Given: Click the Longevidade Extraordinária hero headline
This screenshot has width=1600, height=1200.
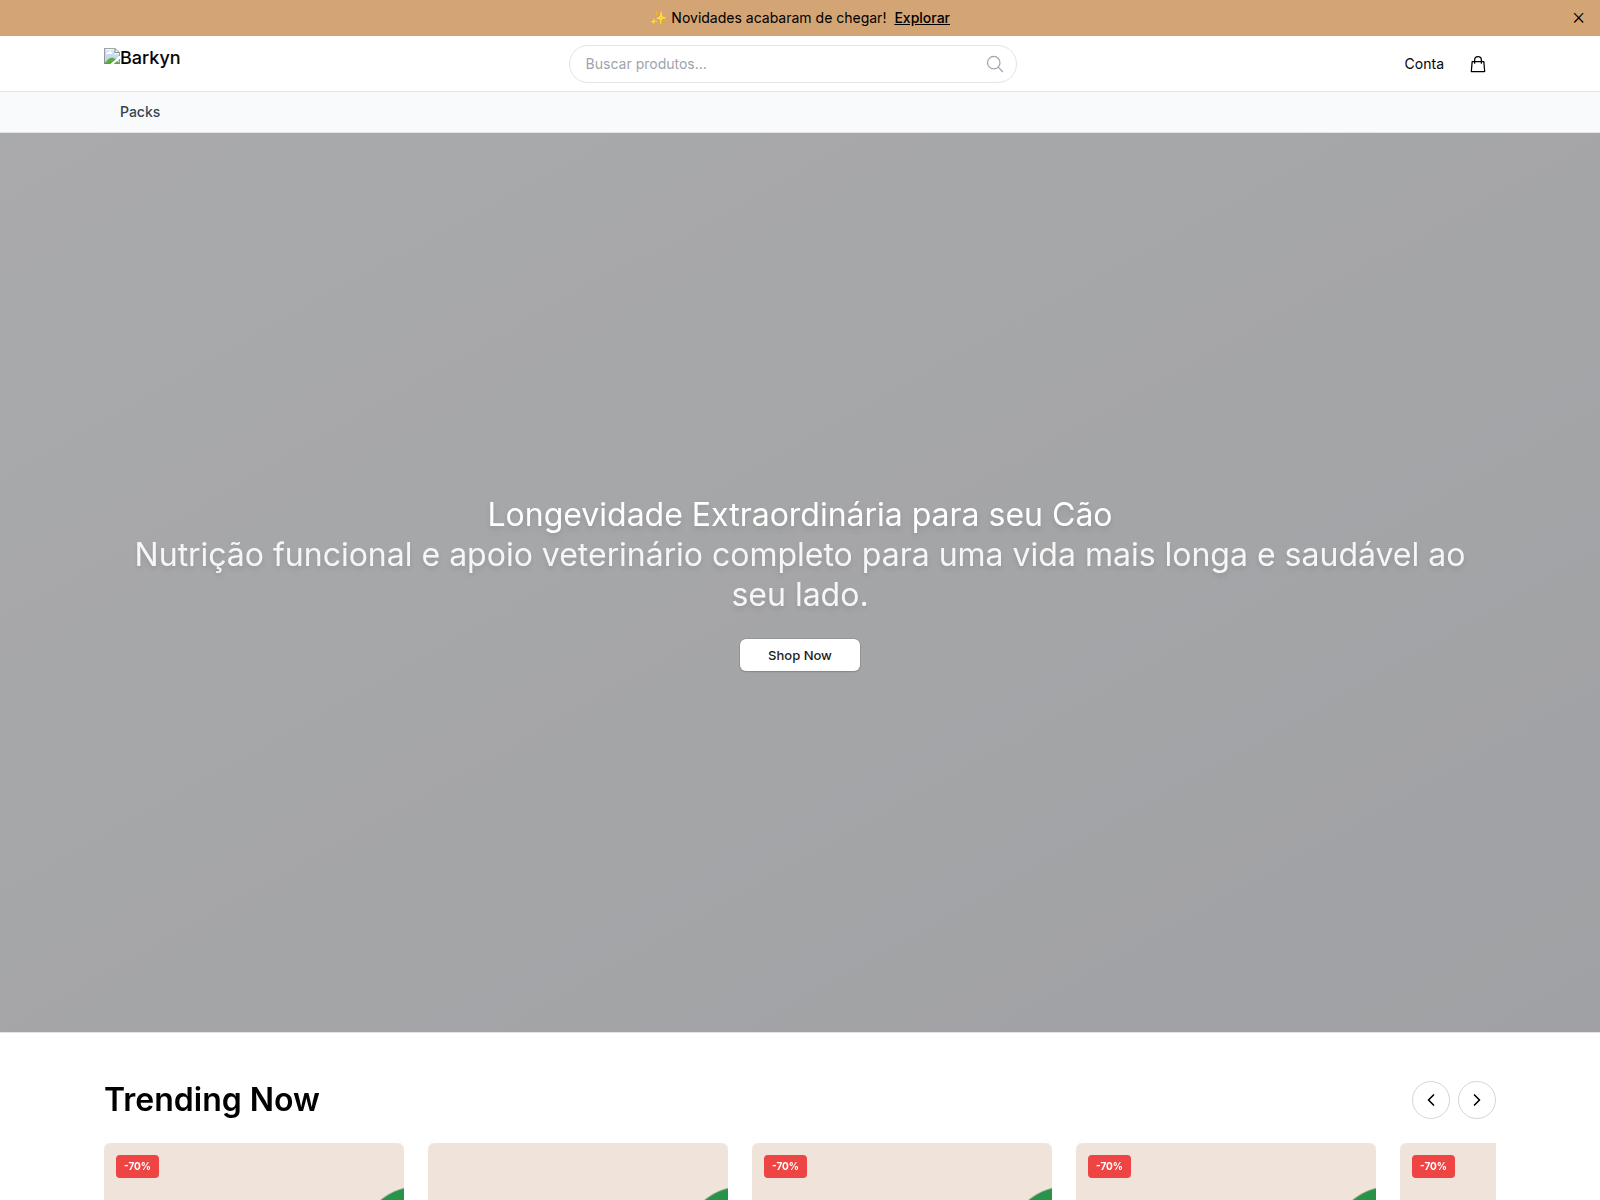Looking at the screenshot, I should pyautogui.click(x=800, y=514).
